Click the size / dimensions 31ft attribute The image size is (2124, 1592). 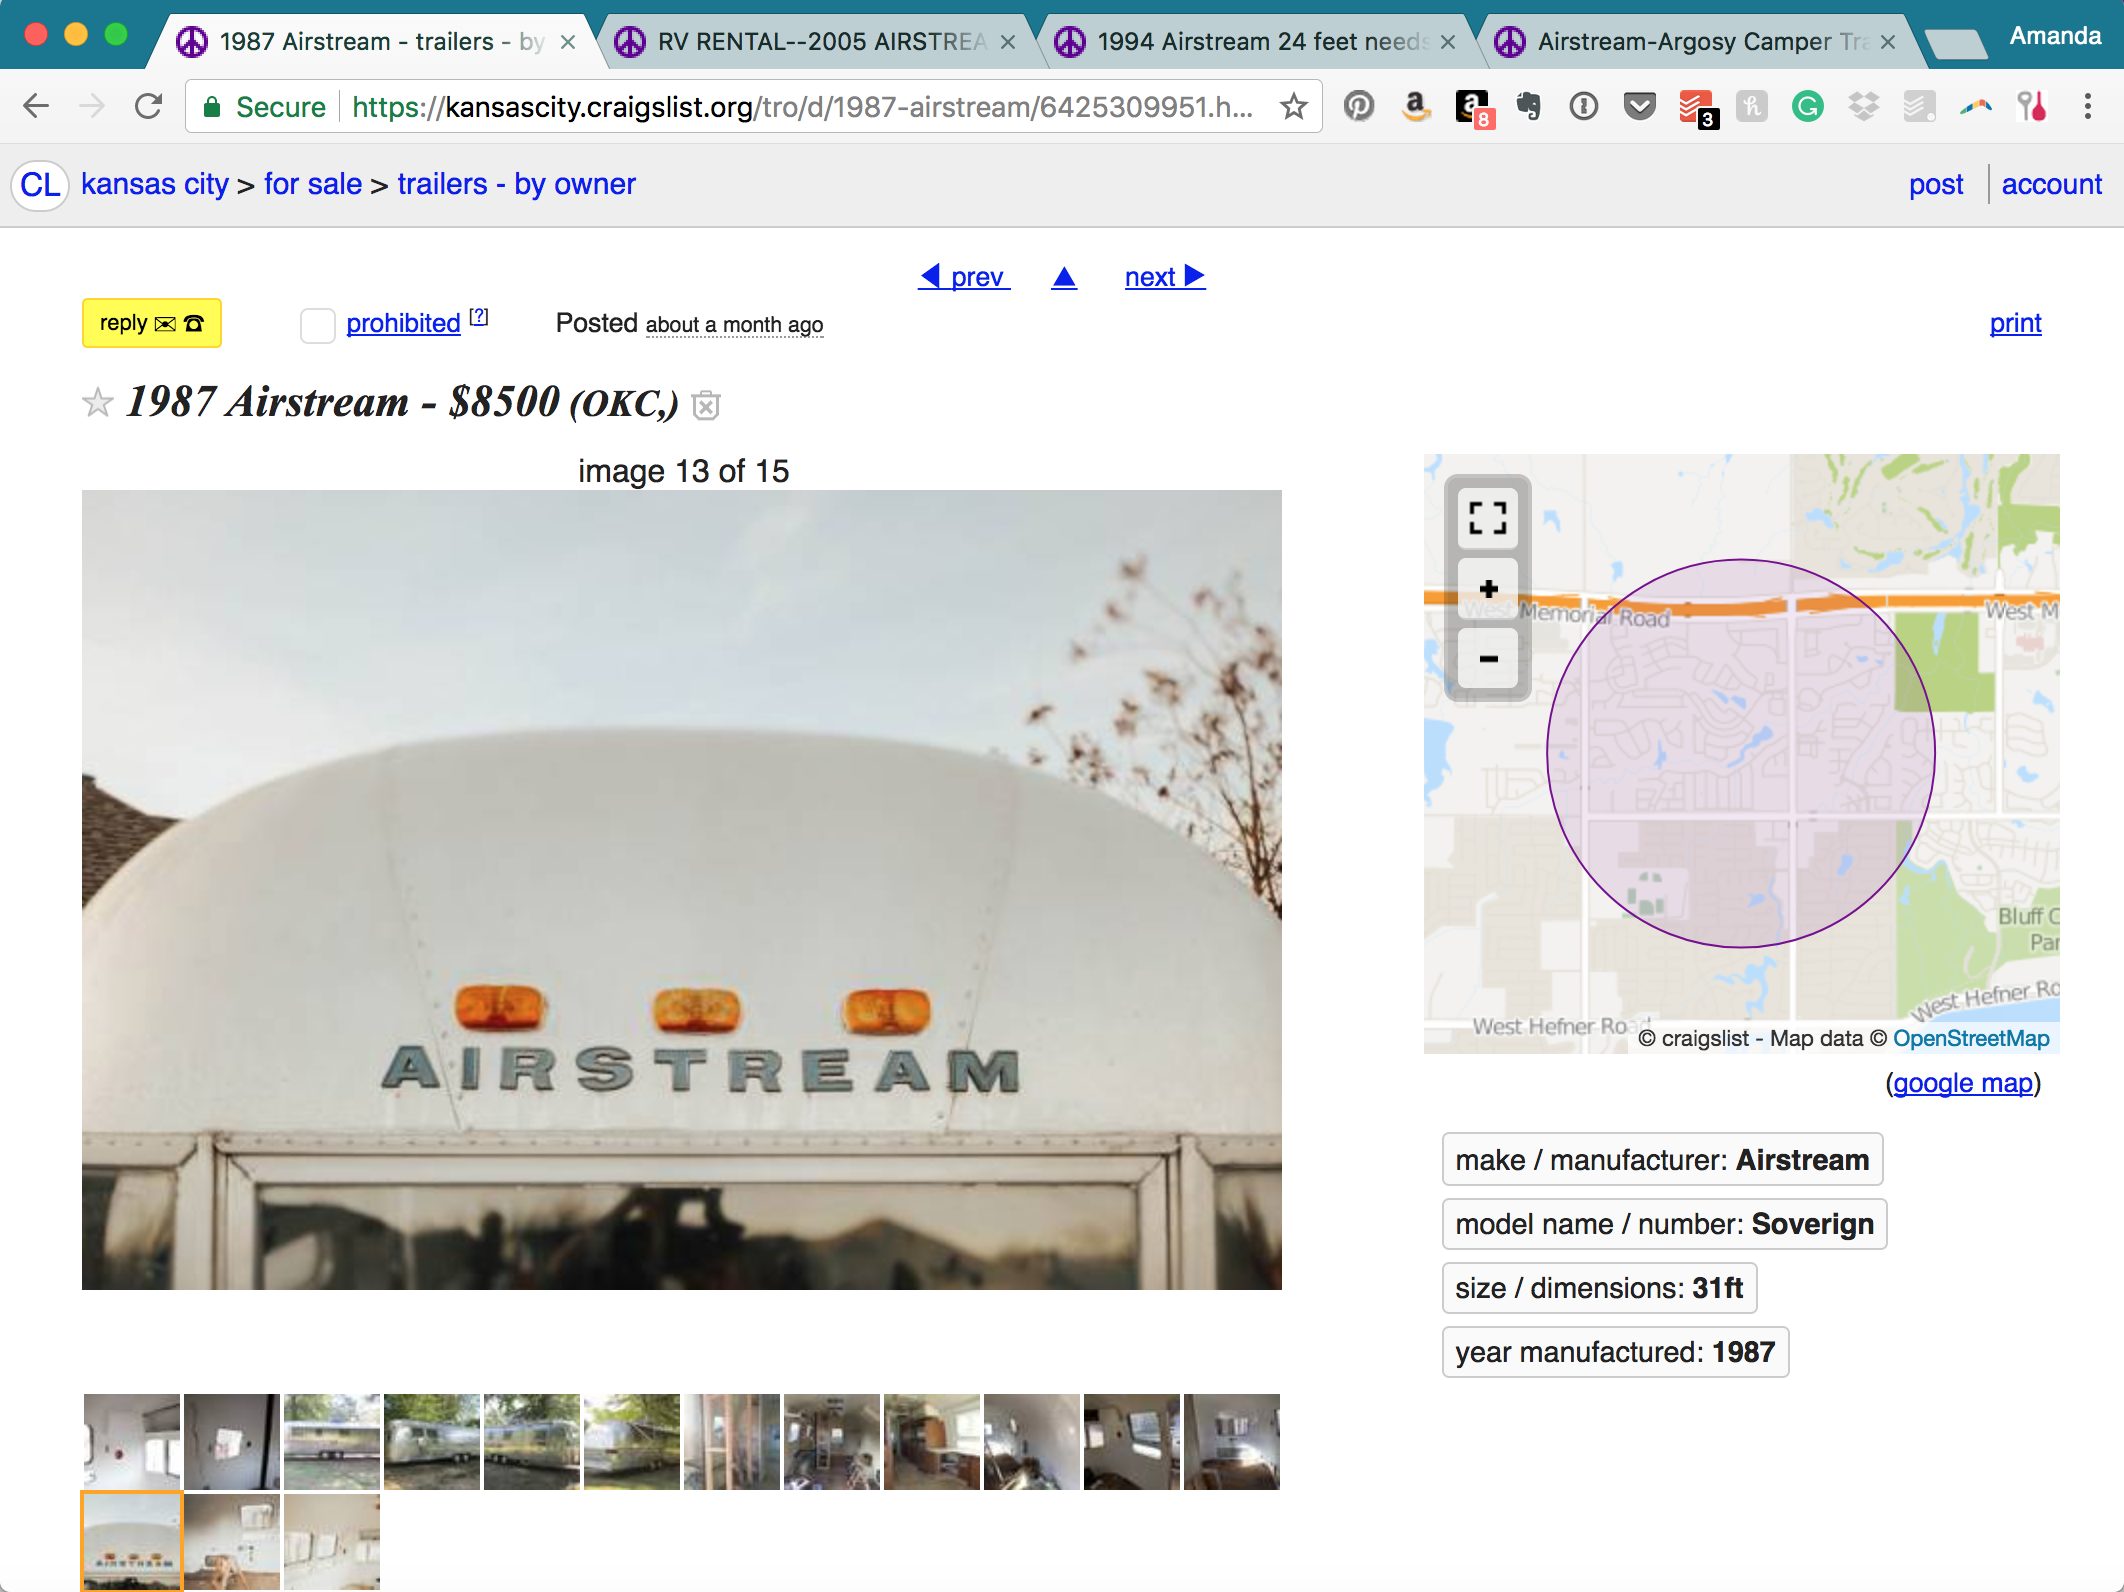(x=1599, y=1288)
